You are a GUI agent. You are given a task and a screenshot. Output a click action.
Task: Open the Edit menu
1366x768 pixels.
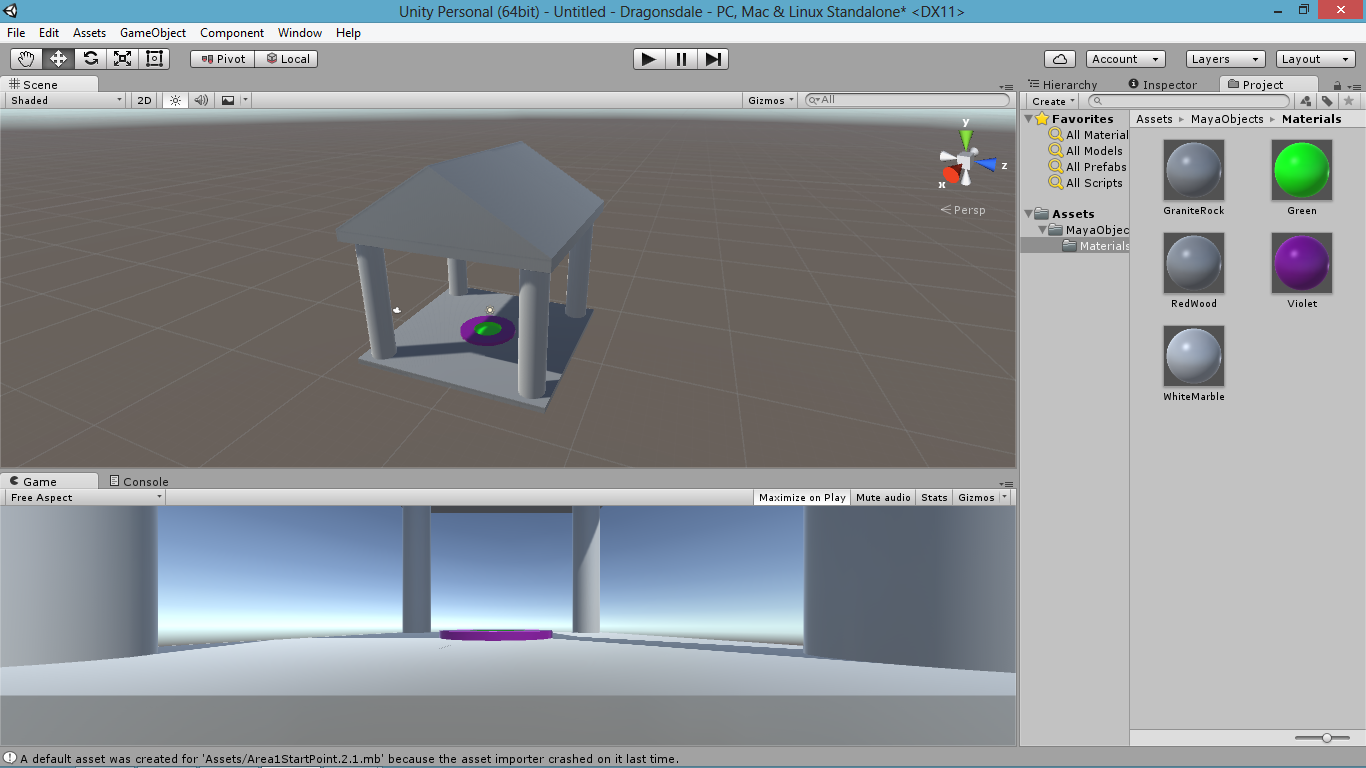[x=49, y=33]
